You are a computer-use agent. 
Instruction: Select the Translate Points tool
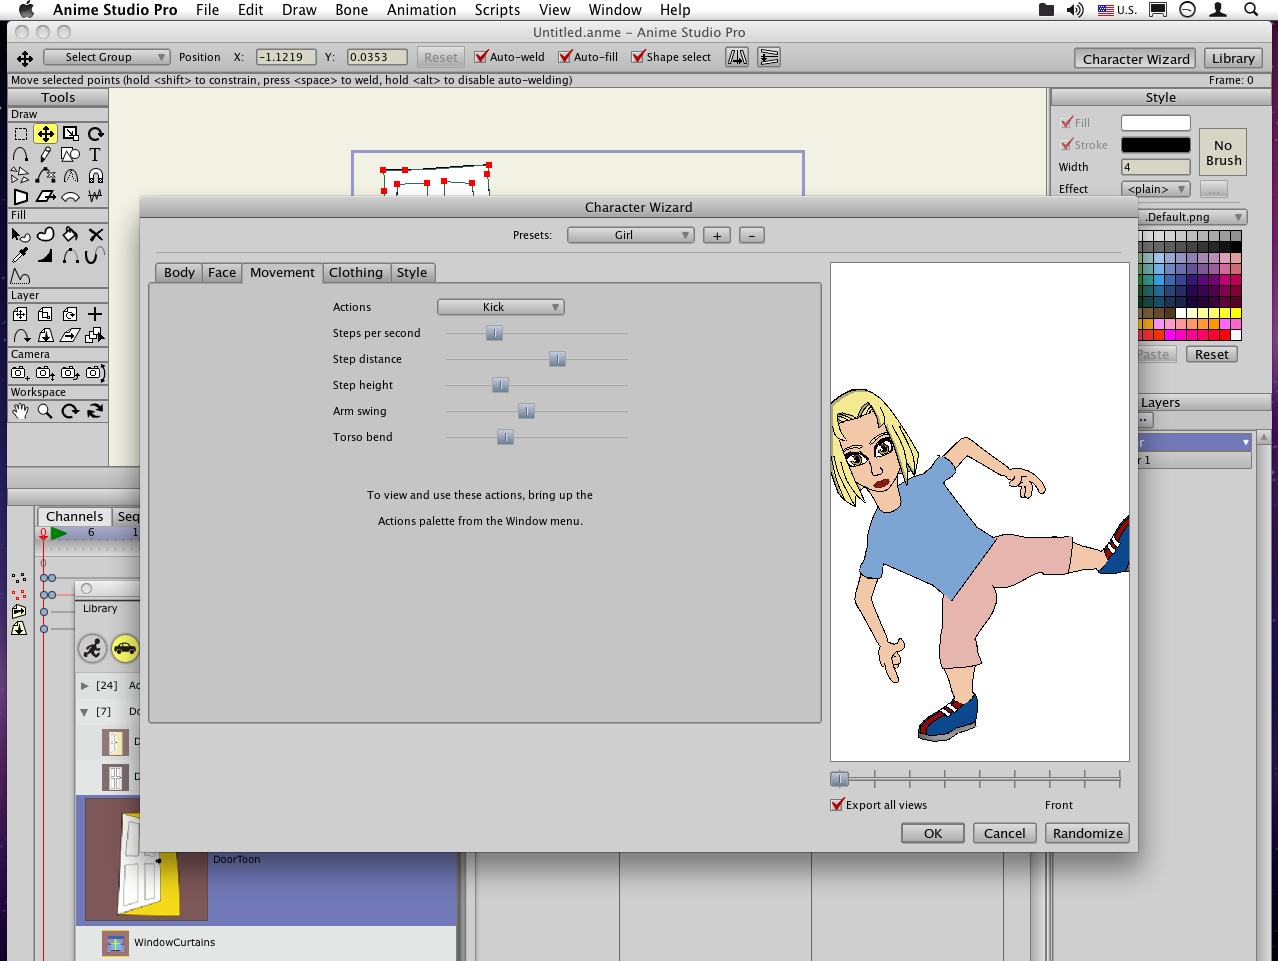[45, 134]
